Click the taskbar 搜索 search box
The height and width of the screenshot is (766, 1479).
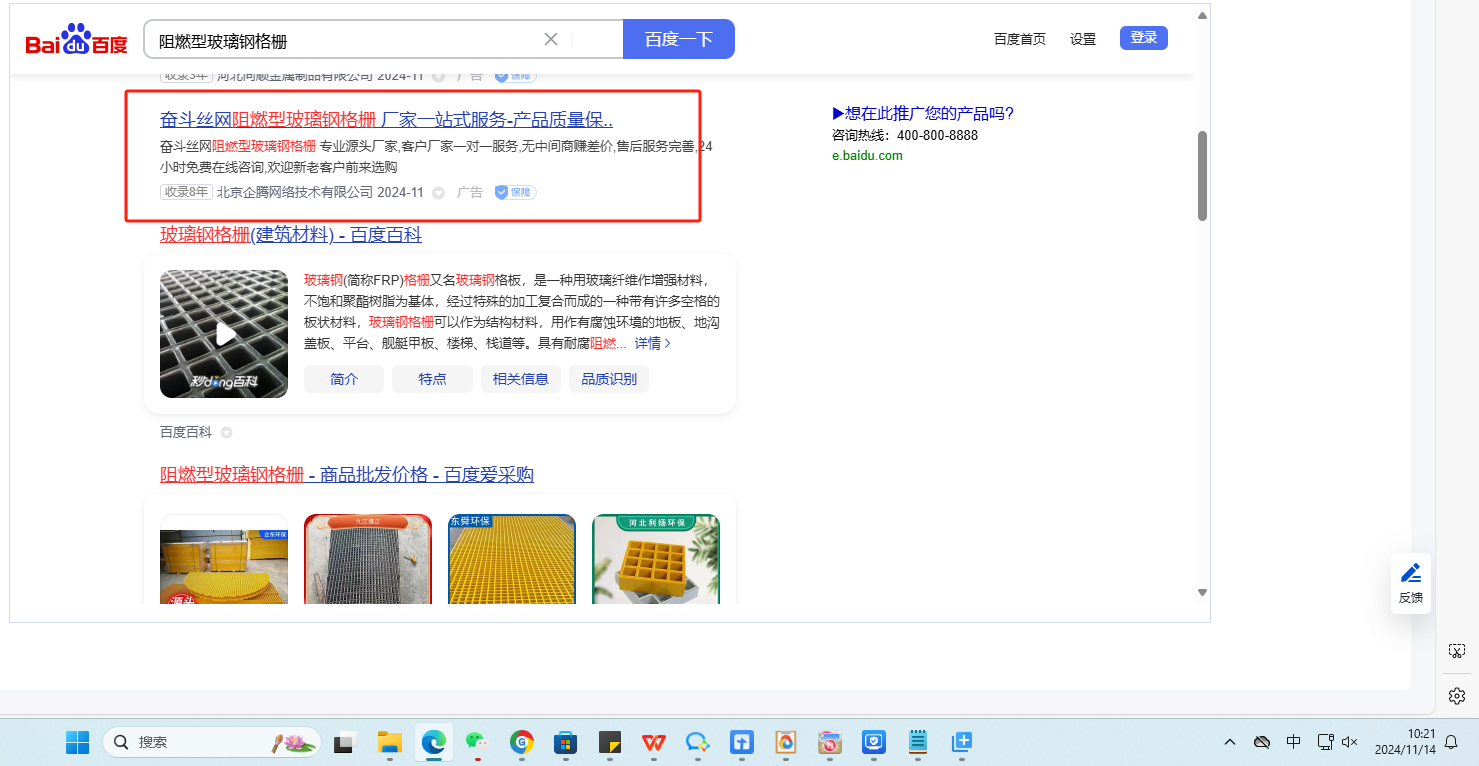[211, 742]
